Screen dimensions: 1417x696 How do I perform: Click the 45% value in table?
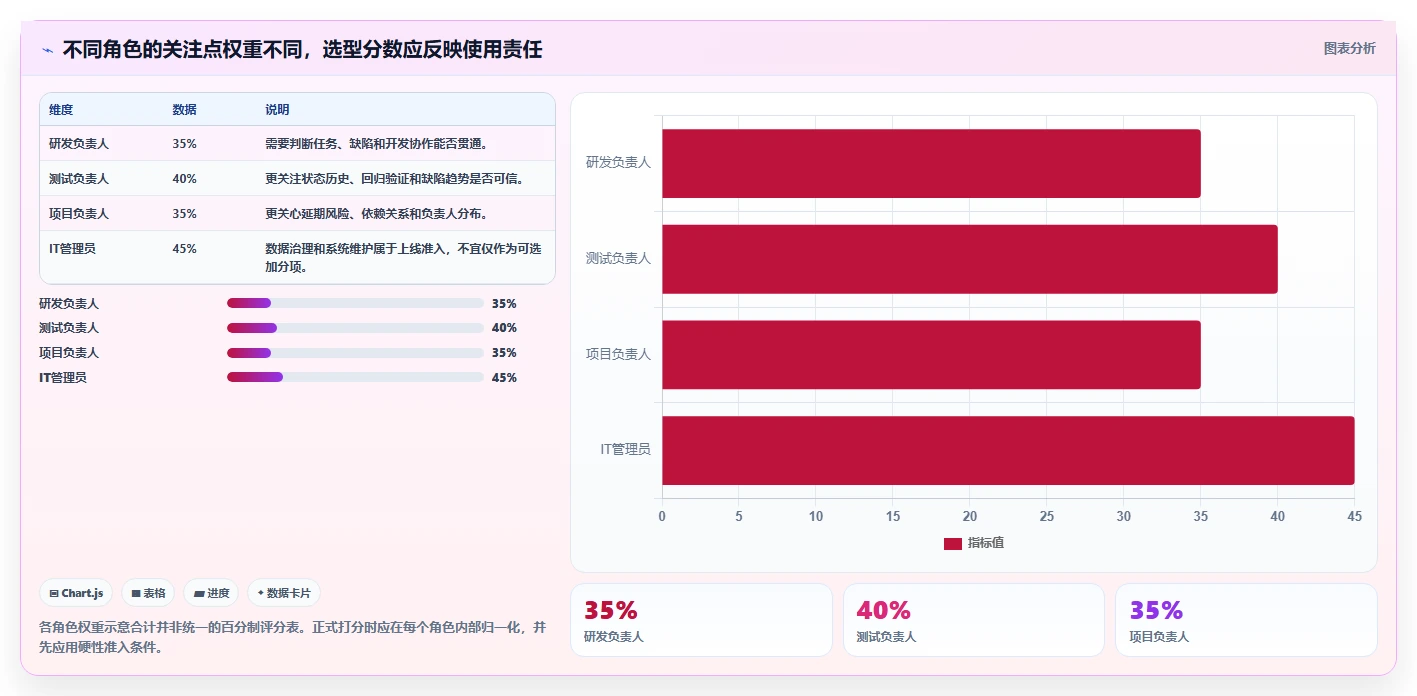(x=184, y=249)
